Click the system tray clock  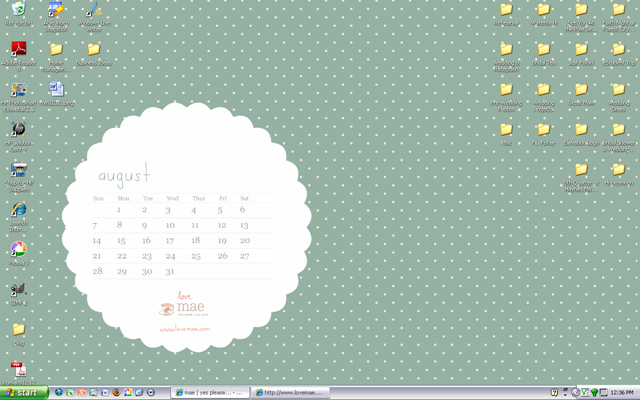[622, 393]
